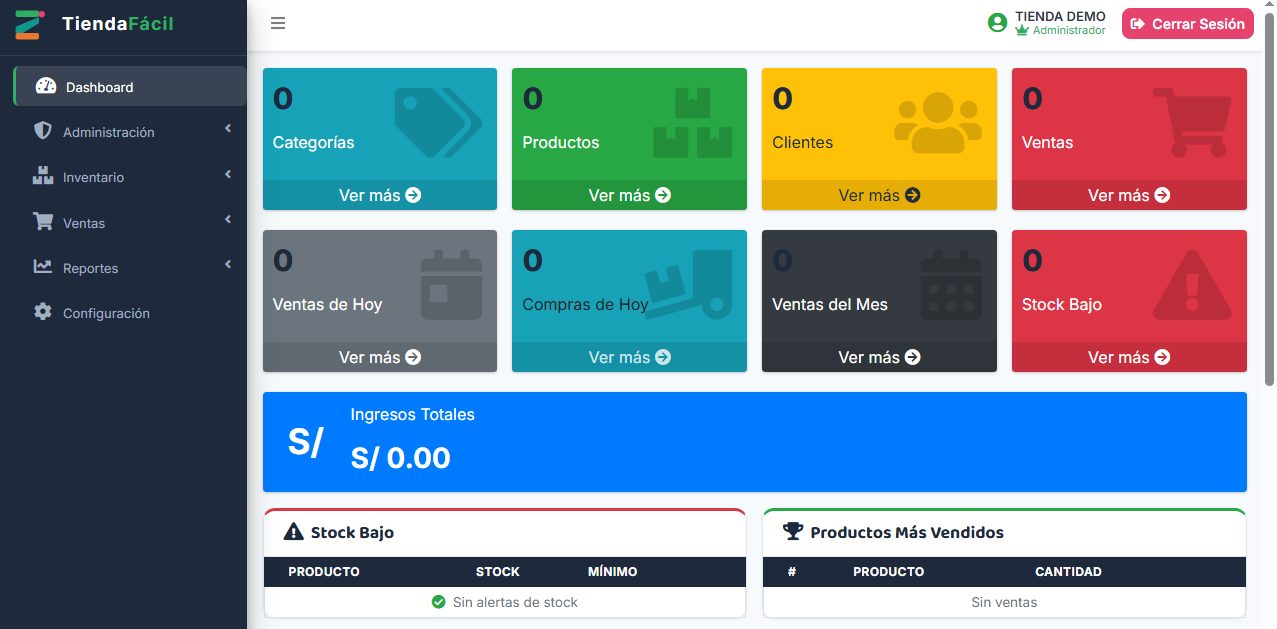1277x629 pixels.
Task: Click the dolly cart icon in the Compras de Hoy card
Action: 689,284
